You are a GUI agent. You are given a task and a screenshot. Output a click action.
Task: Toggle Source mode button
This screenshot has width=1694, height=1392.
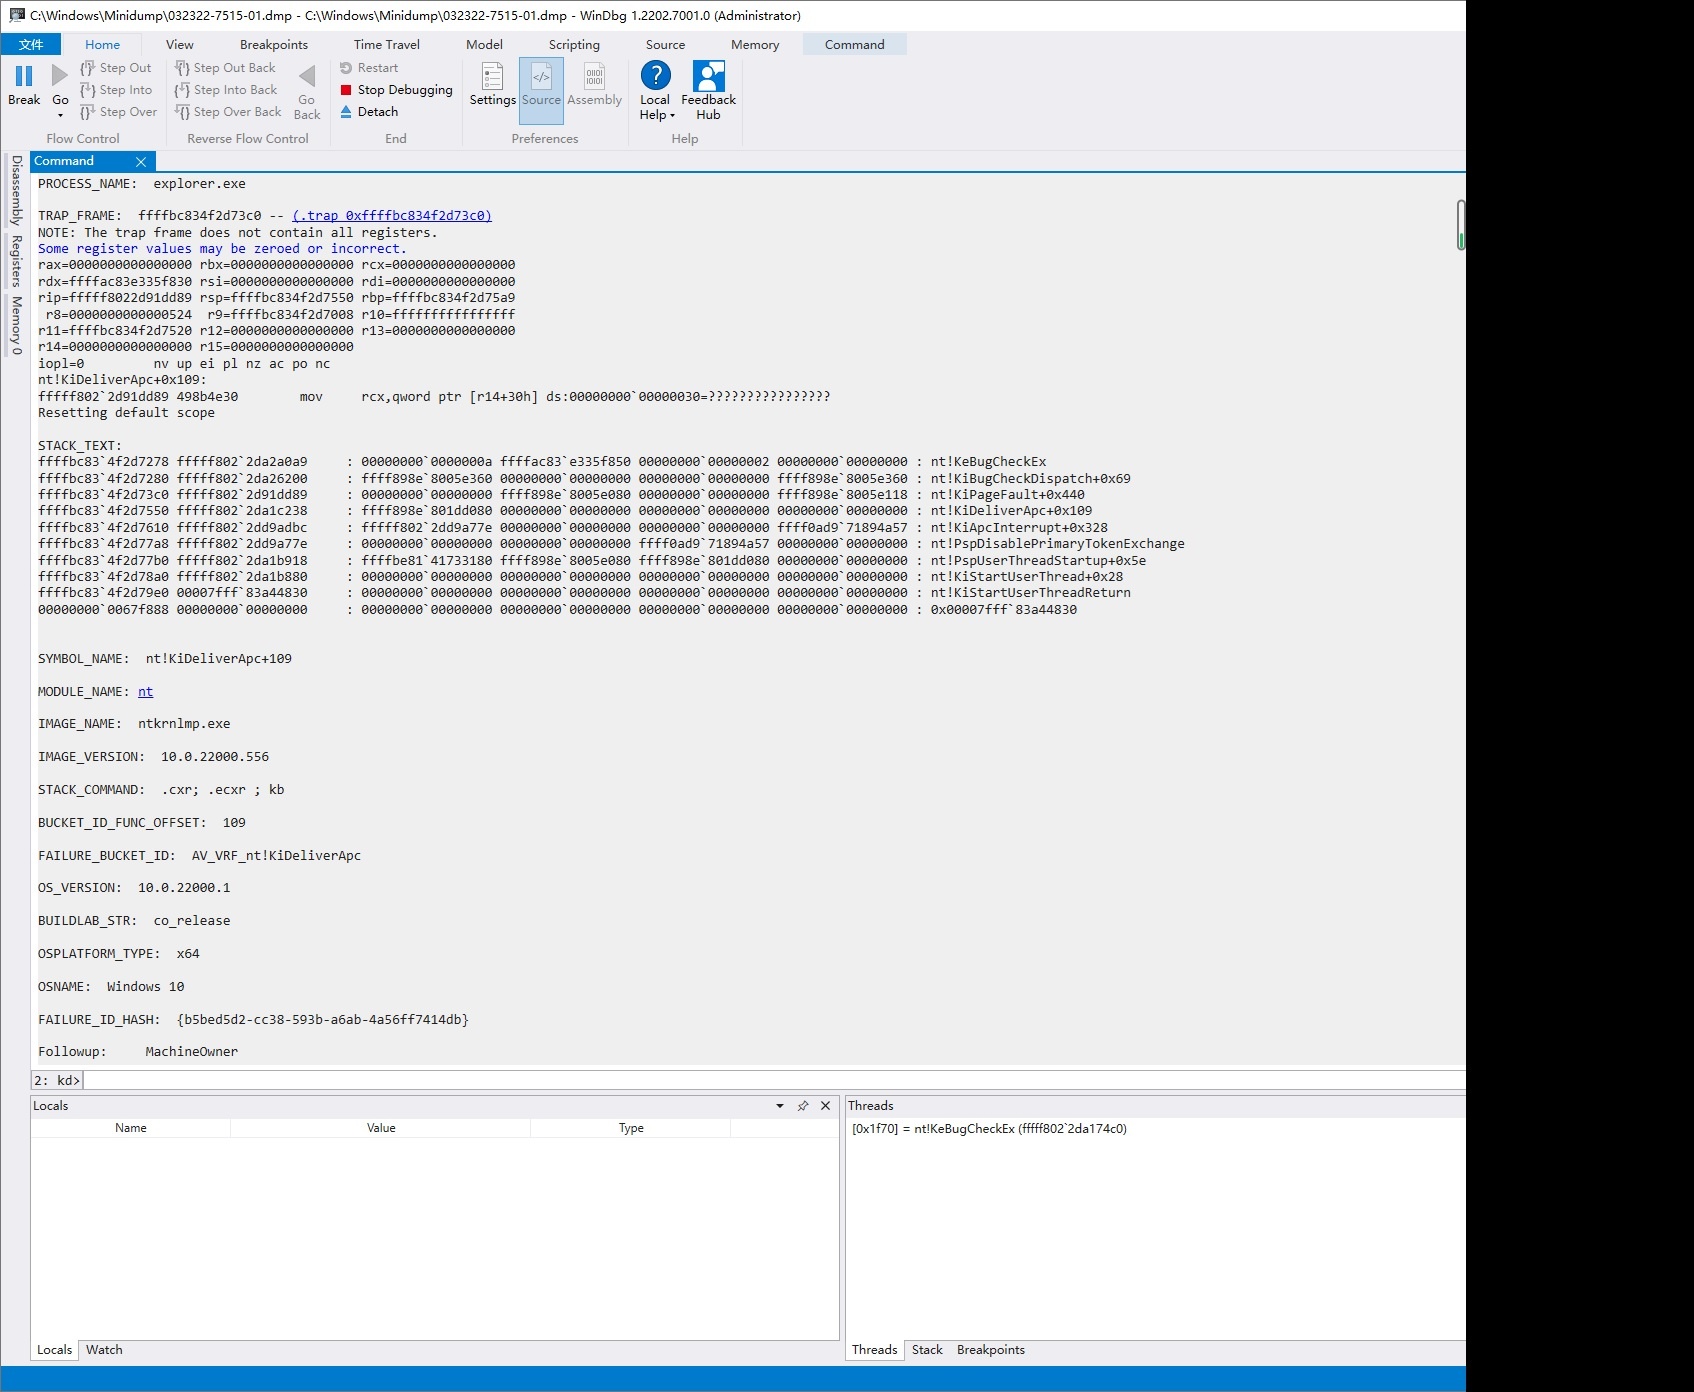point(541,90)
